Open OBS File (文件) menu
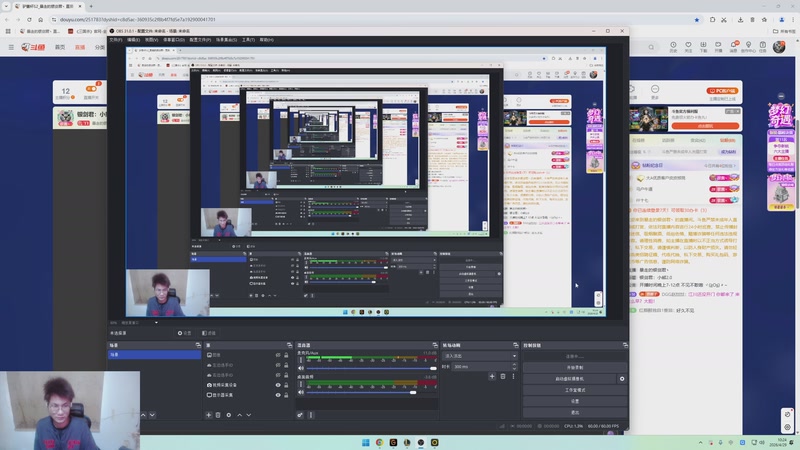 tap(116, 40)
